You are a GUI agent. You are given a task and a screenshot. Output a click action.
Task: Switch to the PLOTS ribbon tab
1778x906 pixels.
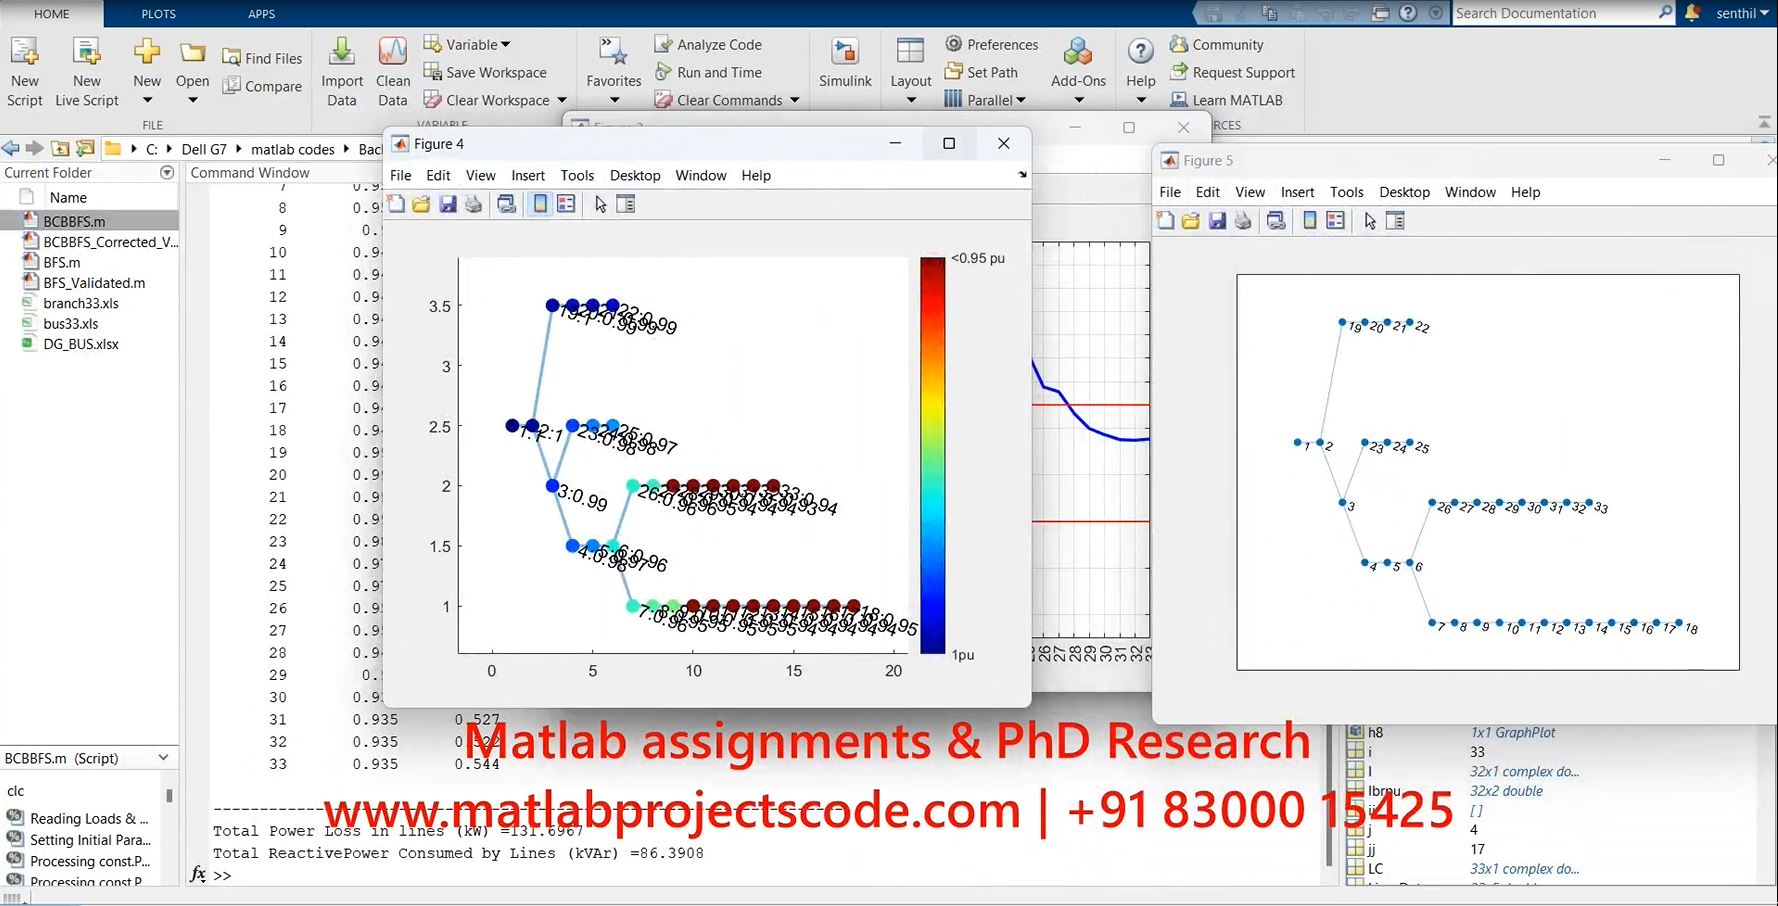[x=157, y=14]
